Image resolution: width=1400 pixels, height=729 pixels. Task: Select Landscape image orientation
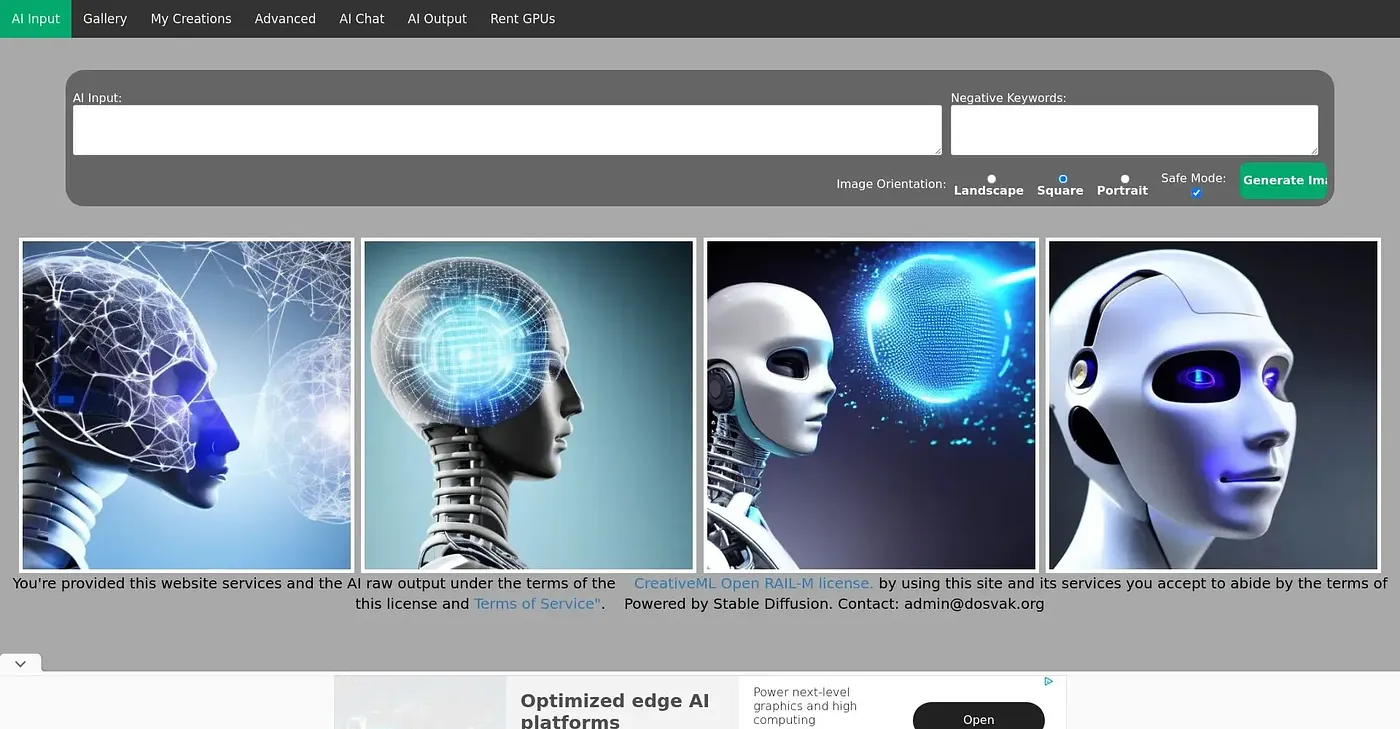[991, 179]
